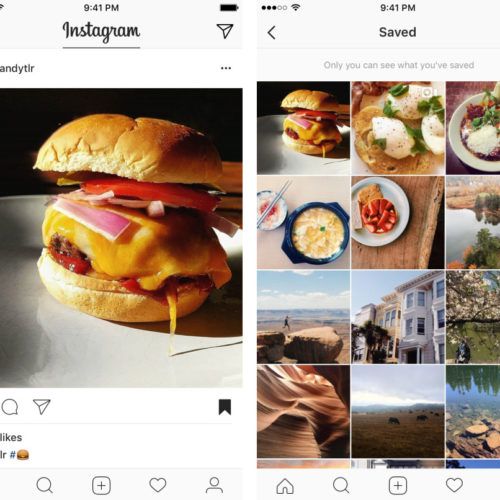Viewport: 500px width, 500px height.
Task: Share post via paper plane icon below photo
Action: pos(42,407)
